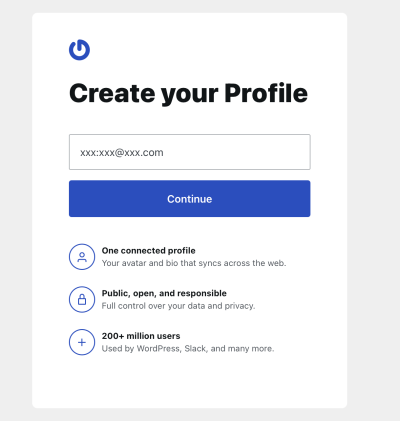This screenshot has width=400, height=421.
Task: Click the text about avatar and bio syncing
Action: pos(194,263)
